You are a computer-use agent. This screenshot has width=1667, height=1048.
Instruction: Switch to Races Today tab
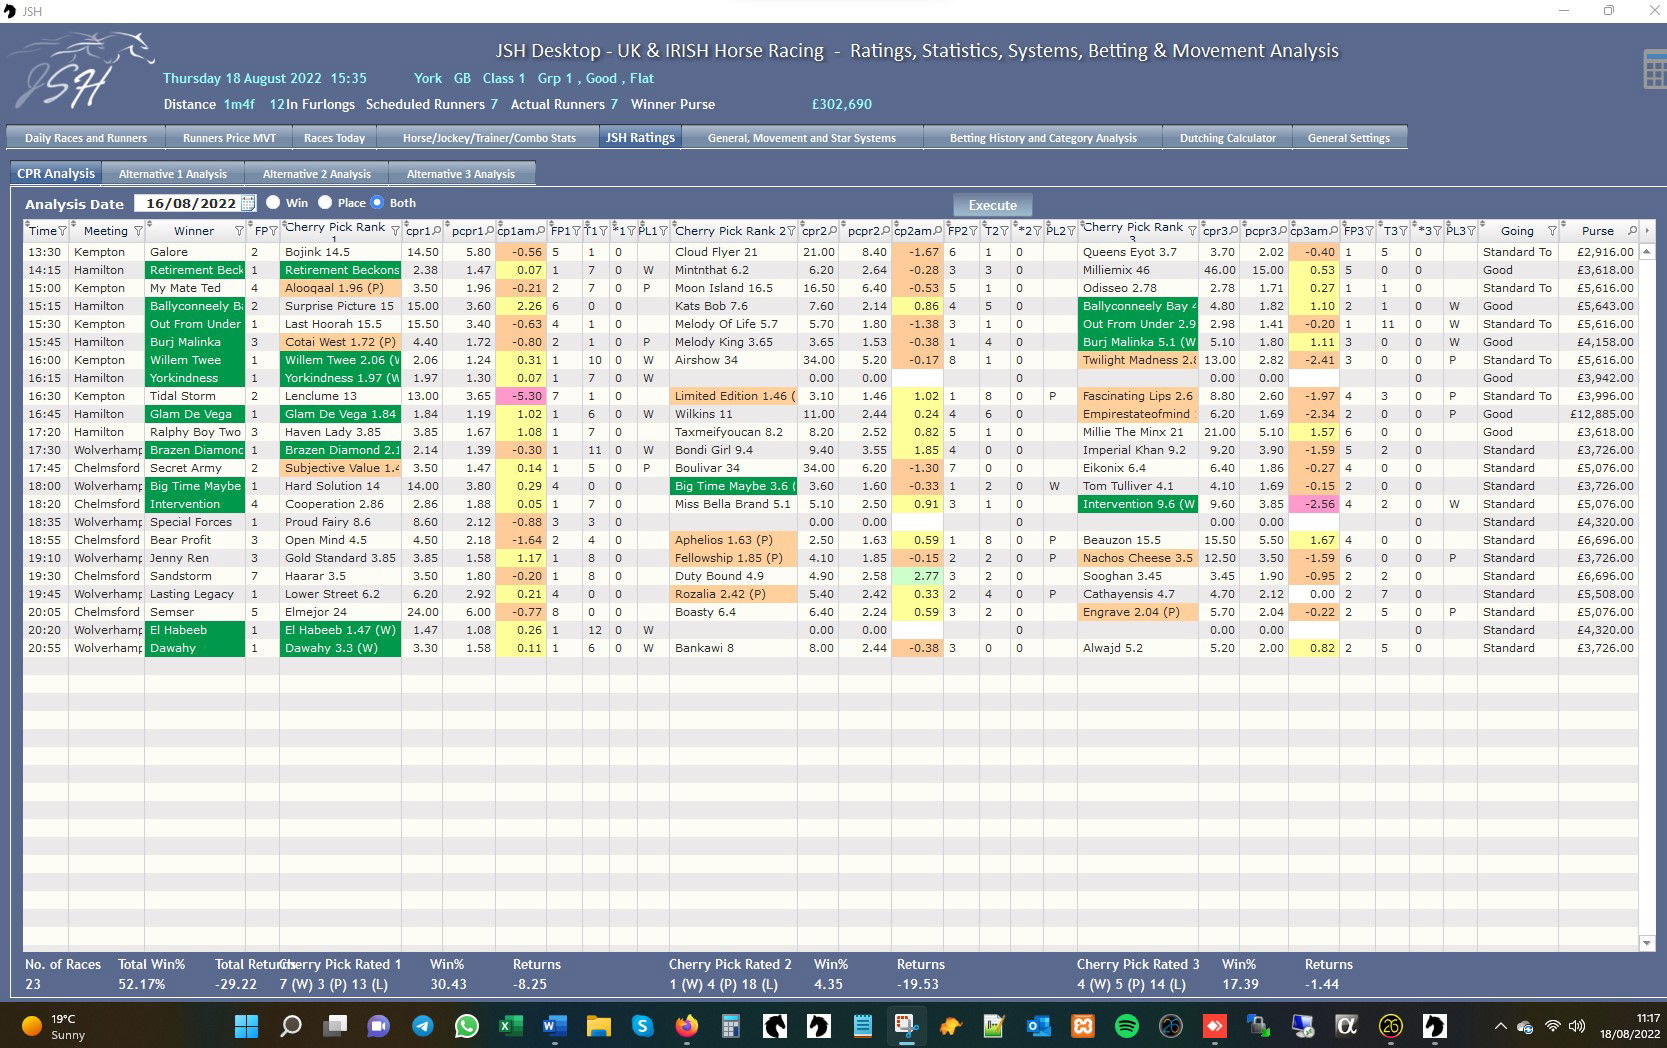[x=334, y=138]
